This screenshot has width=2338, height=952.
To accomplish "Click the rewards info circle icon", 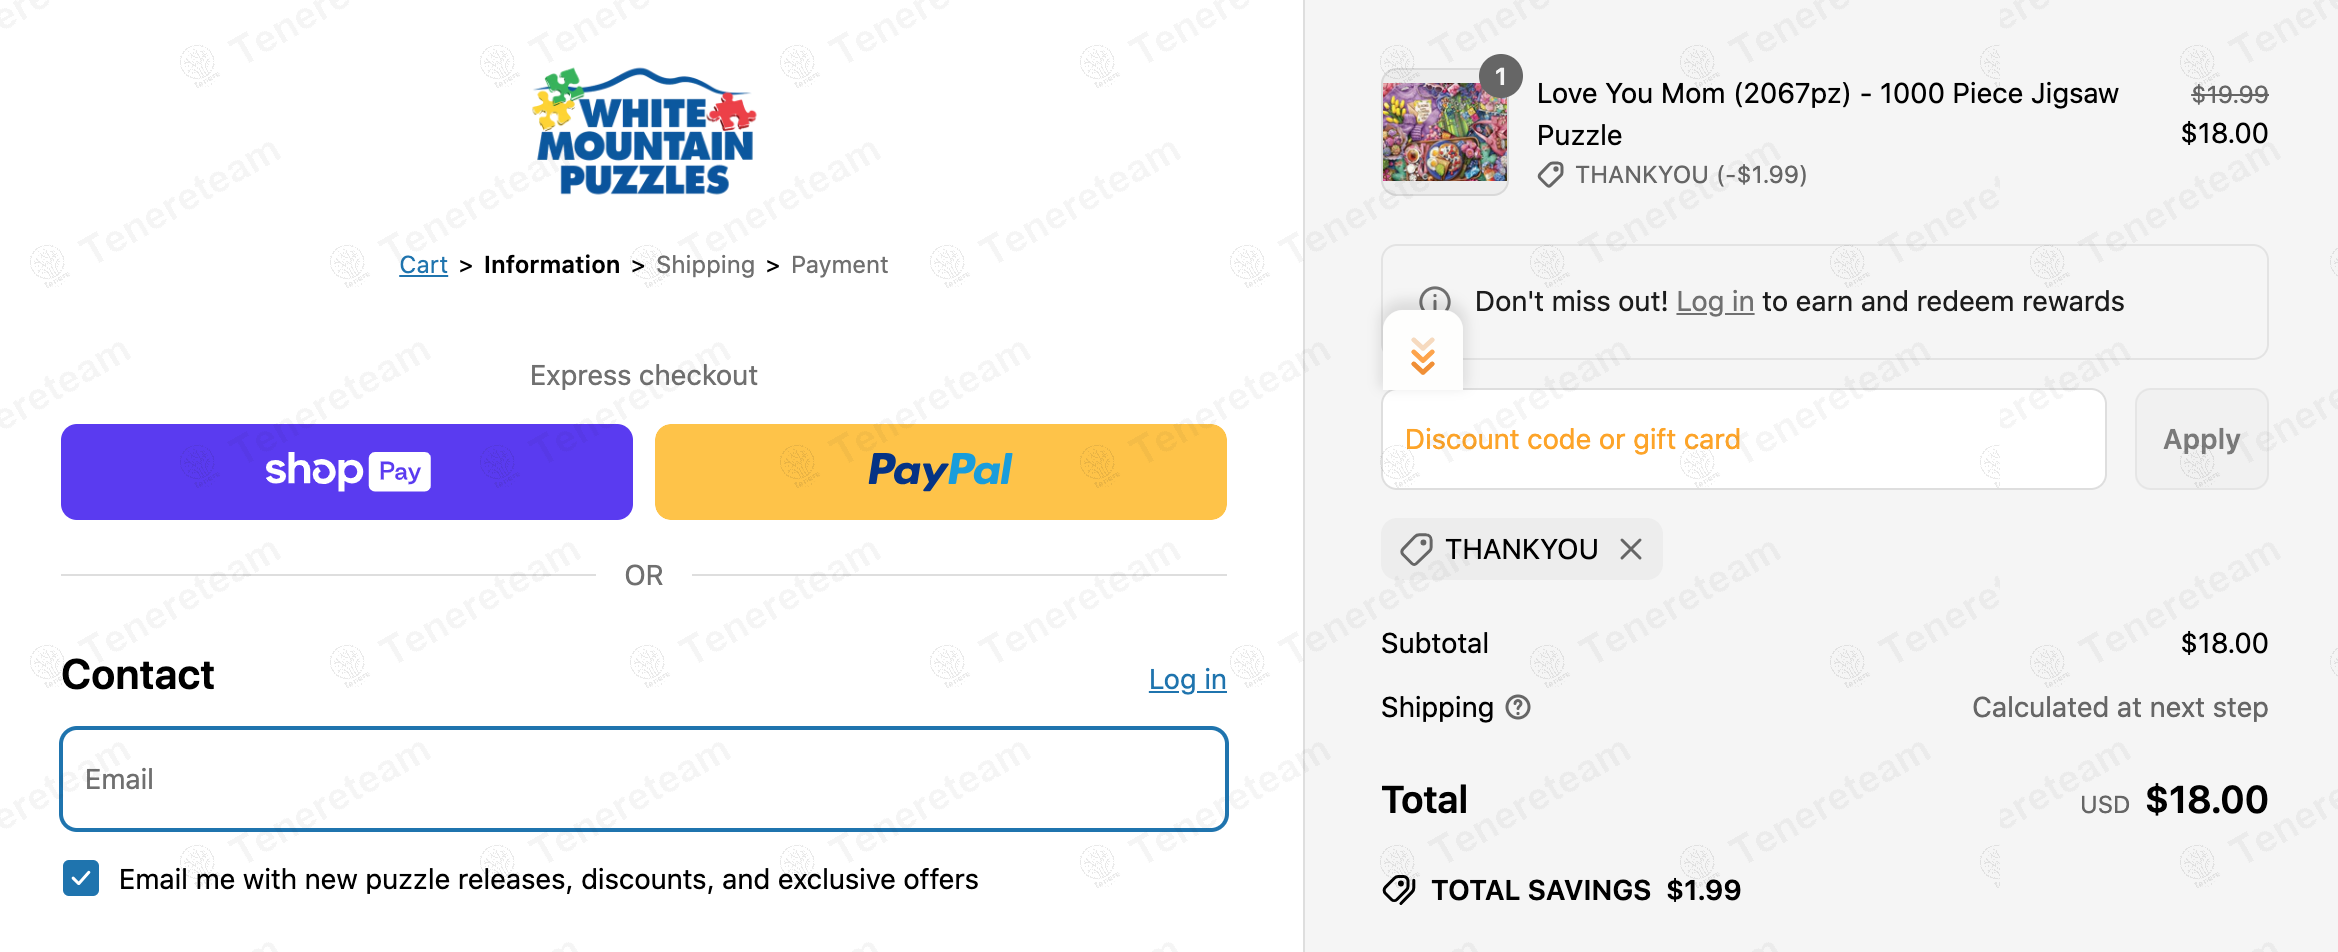I will click(x=1435, y=300).
